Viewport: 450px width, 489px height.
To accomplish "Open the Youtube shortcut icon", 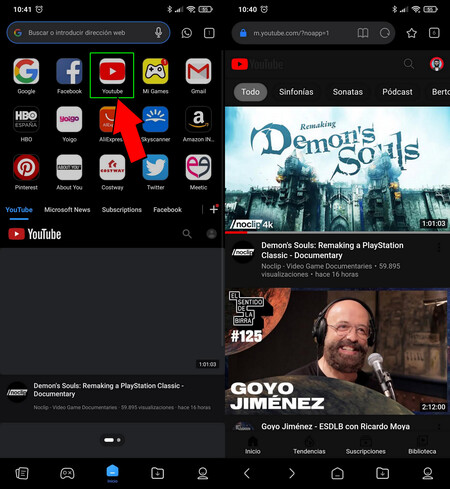I will [112, 71].
